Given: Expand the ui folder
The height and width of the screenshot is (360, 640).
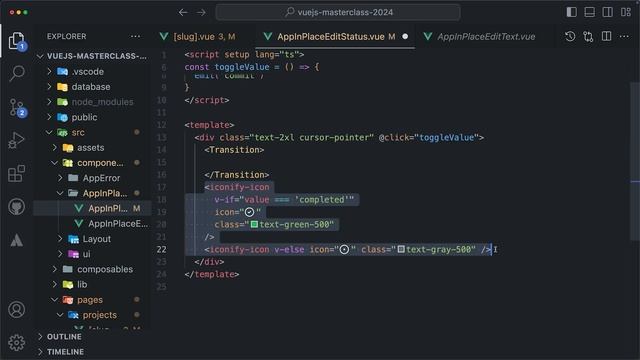Looking at the screenshot, I should click(x=92, y=254).
